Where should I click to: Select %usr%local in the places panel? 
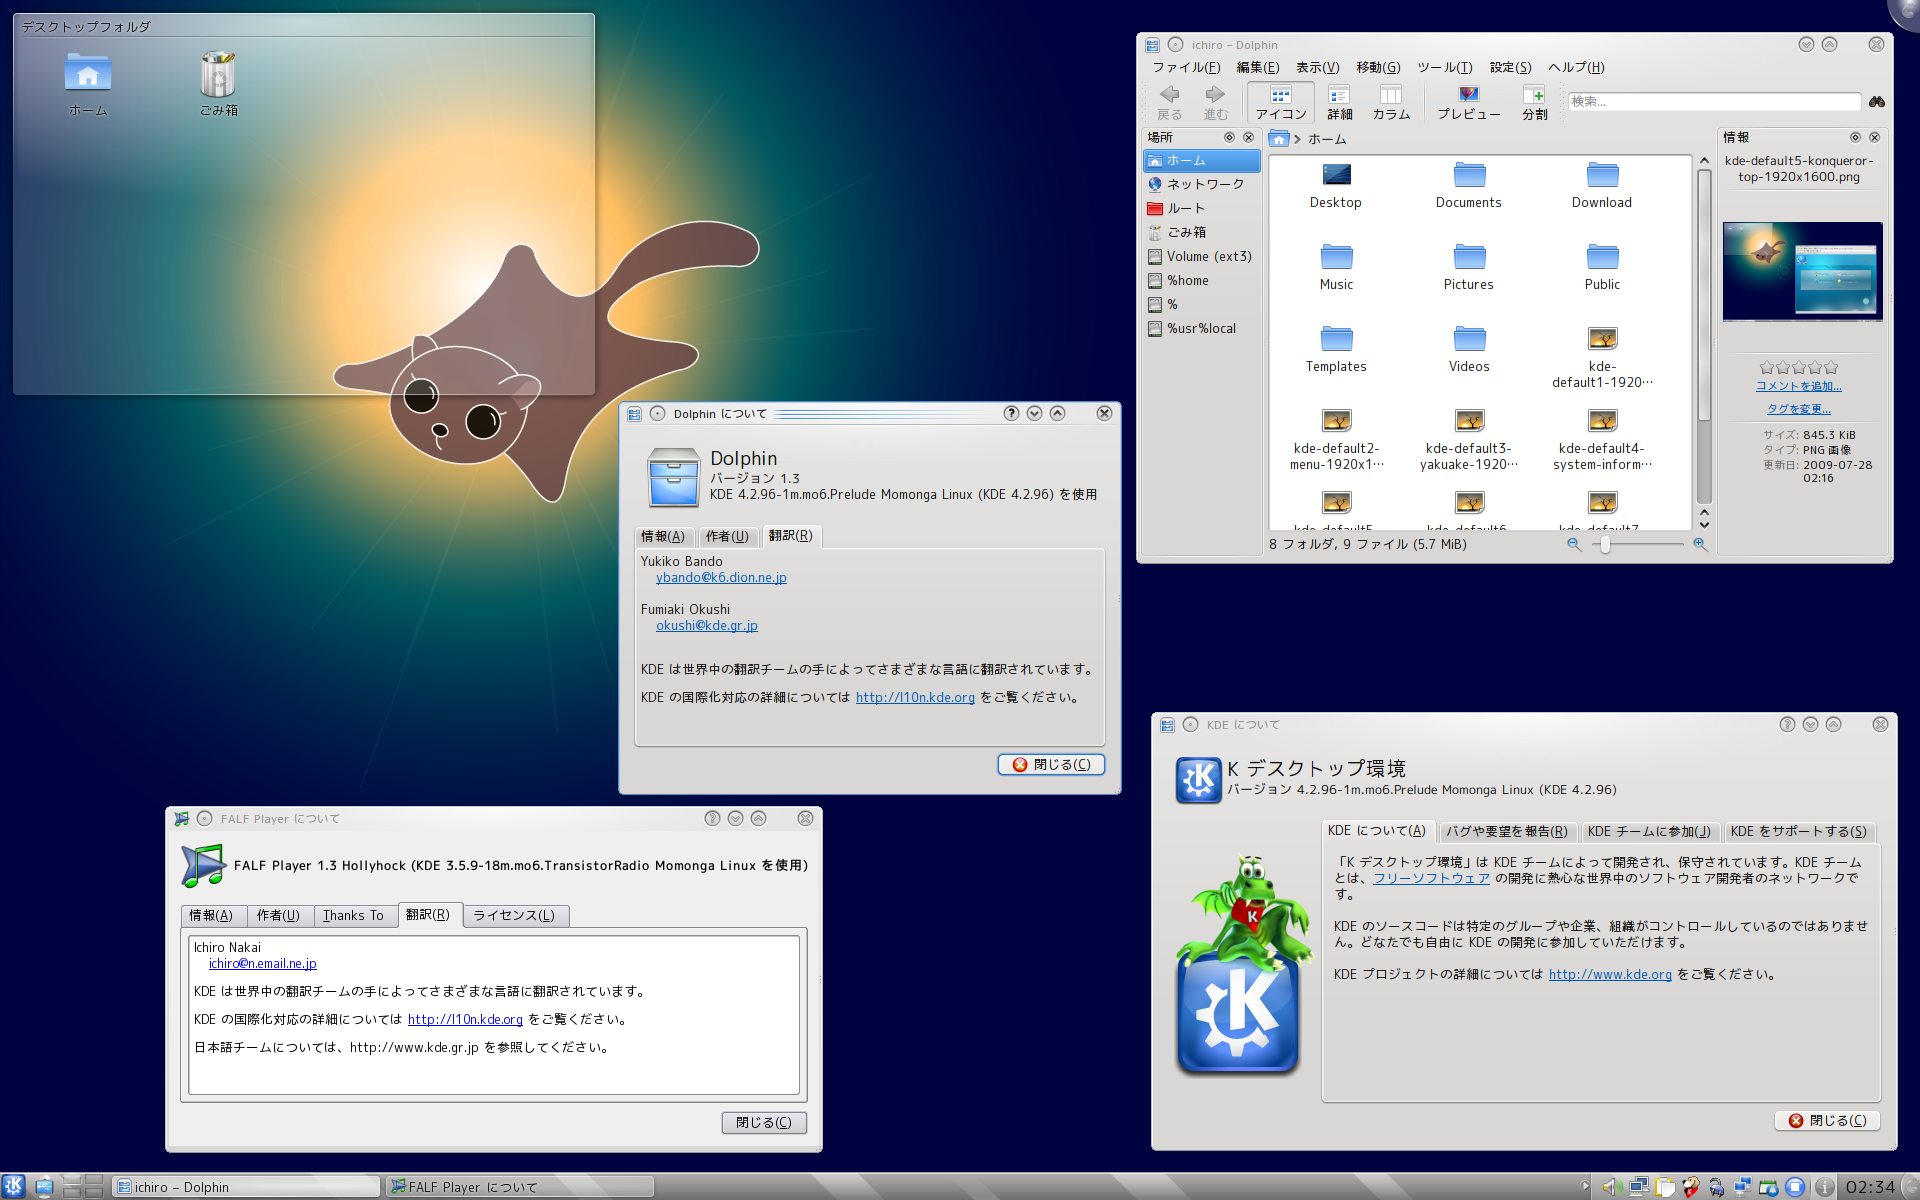pyautogui.click(x=1202, y=328)
